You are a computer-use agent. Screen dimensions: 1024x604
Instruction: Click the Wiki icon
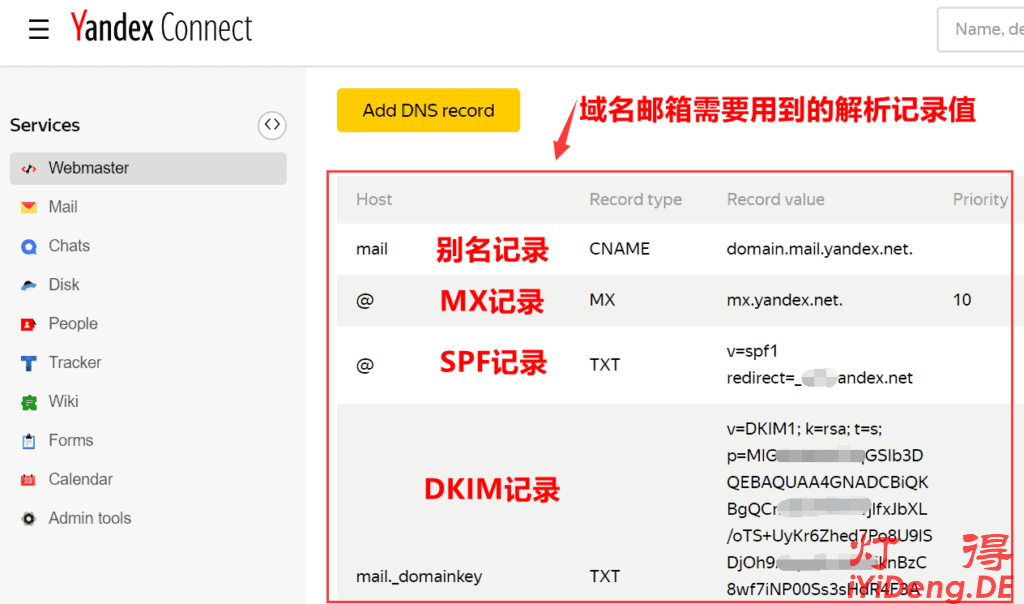(29, 402)
